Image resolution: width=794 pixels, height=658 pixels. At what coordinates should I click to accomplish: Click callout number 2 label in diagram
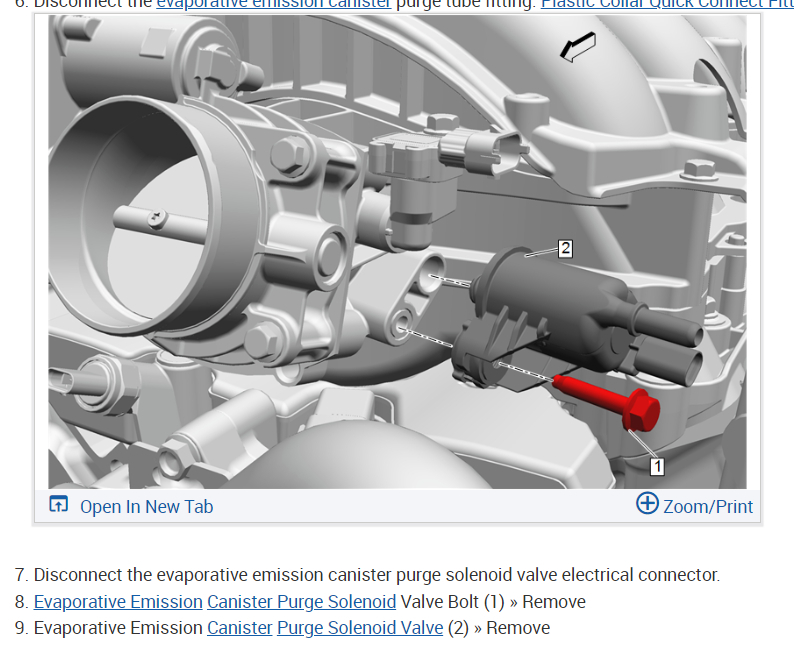[565, 249]
